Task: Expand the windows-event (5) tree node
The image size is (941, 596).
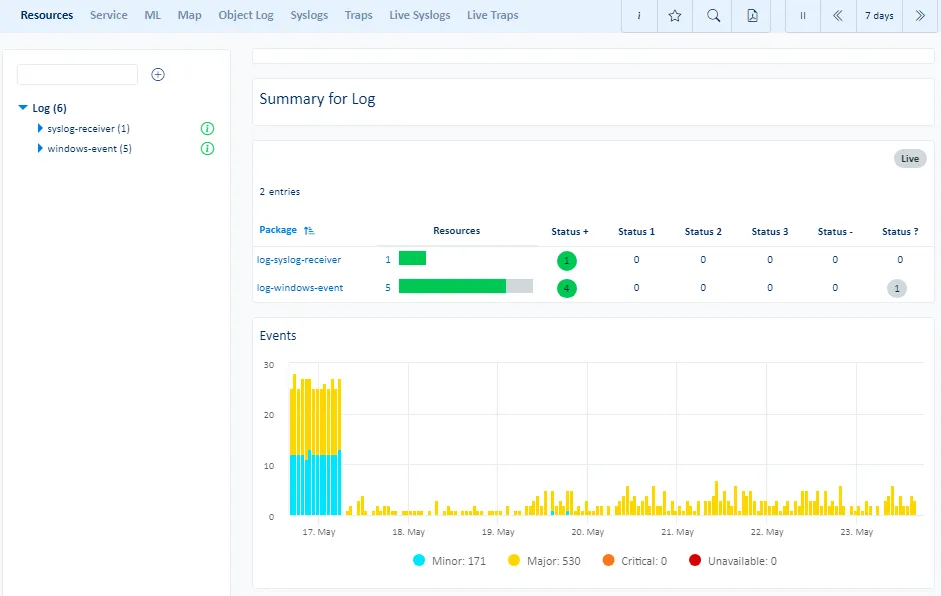Action: [x=40, y=149]
